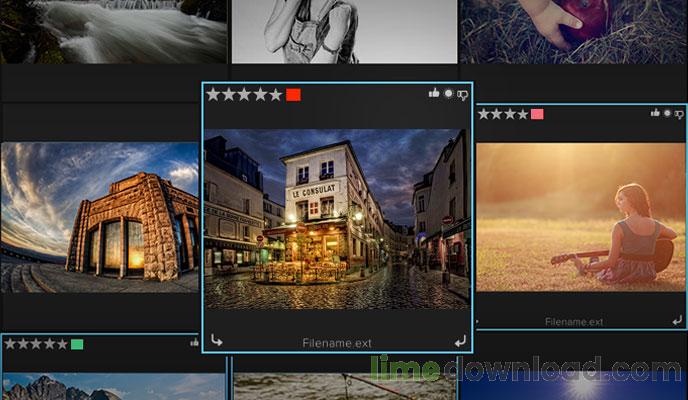Click return arrow icon on Le Consulat card

tap(460, 341)
